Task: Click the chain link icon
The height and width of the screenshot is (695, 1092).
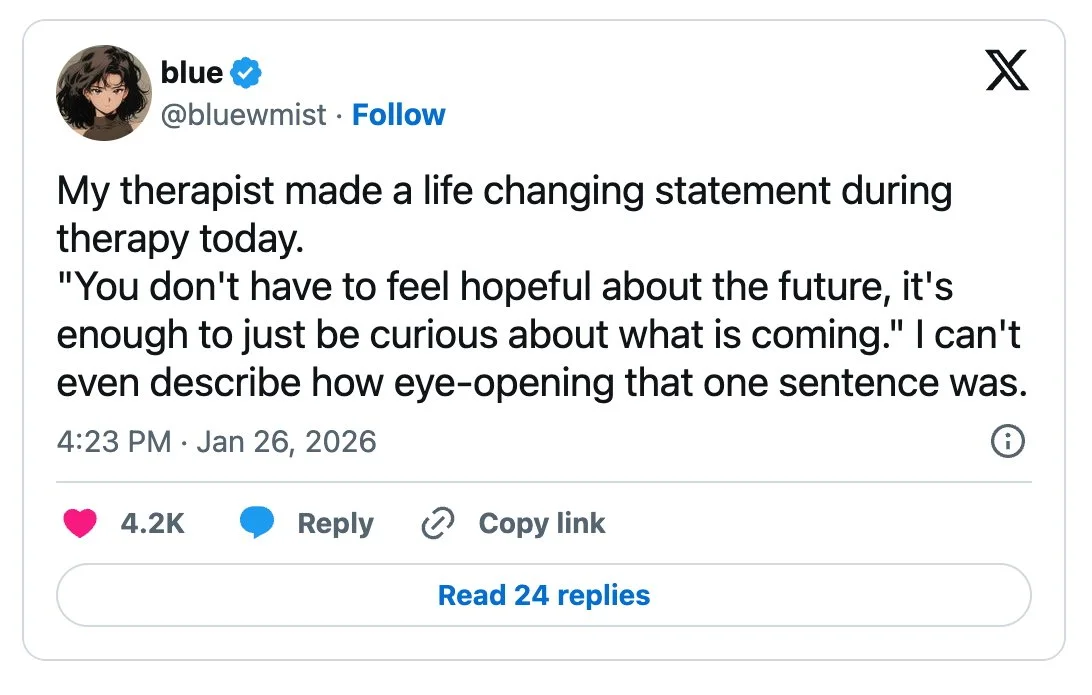Action: (438, 523)
